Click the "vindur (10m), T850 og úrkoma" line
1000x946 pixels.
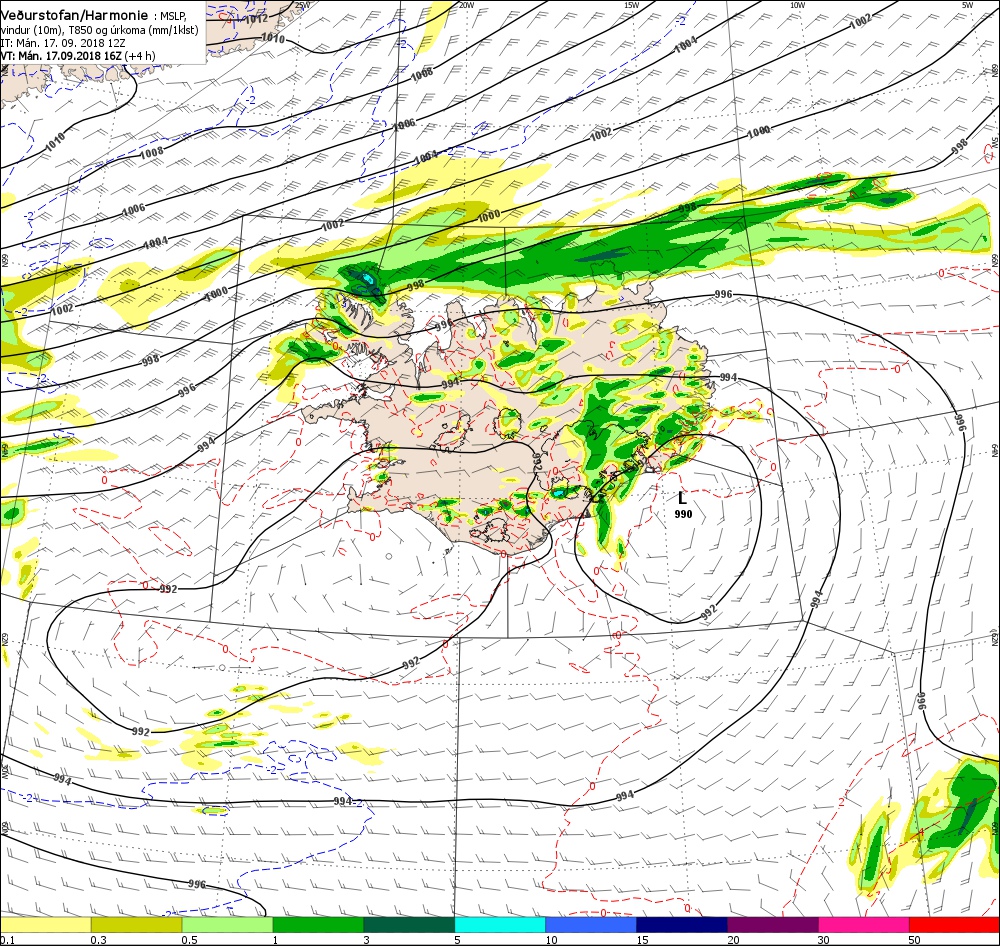99,30
